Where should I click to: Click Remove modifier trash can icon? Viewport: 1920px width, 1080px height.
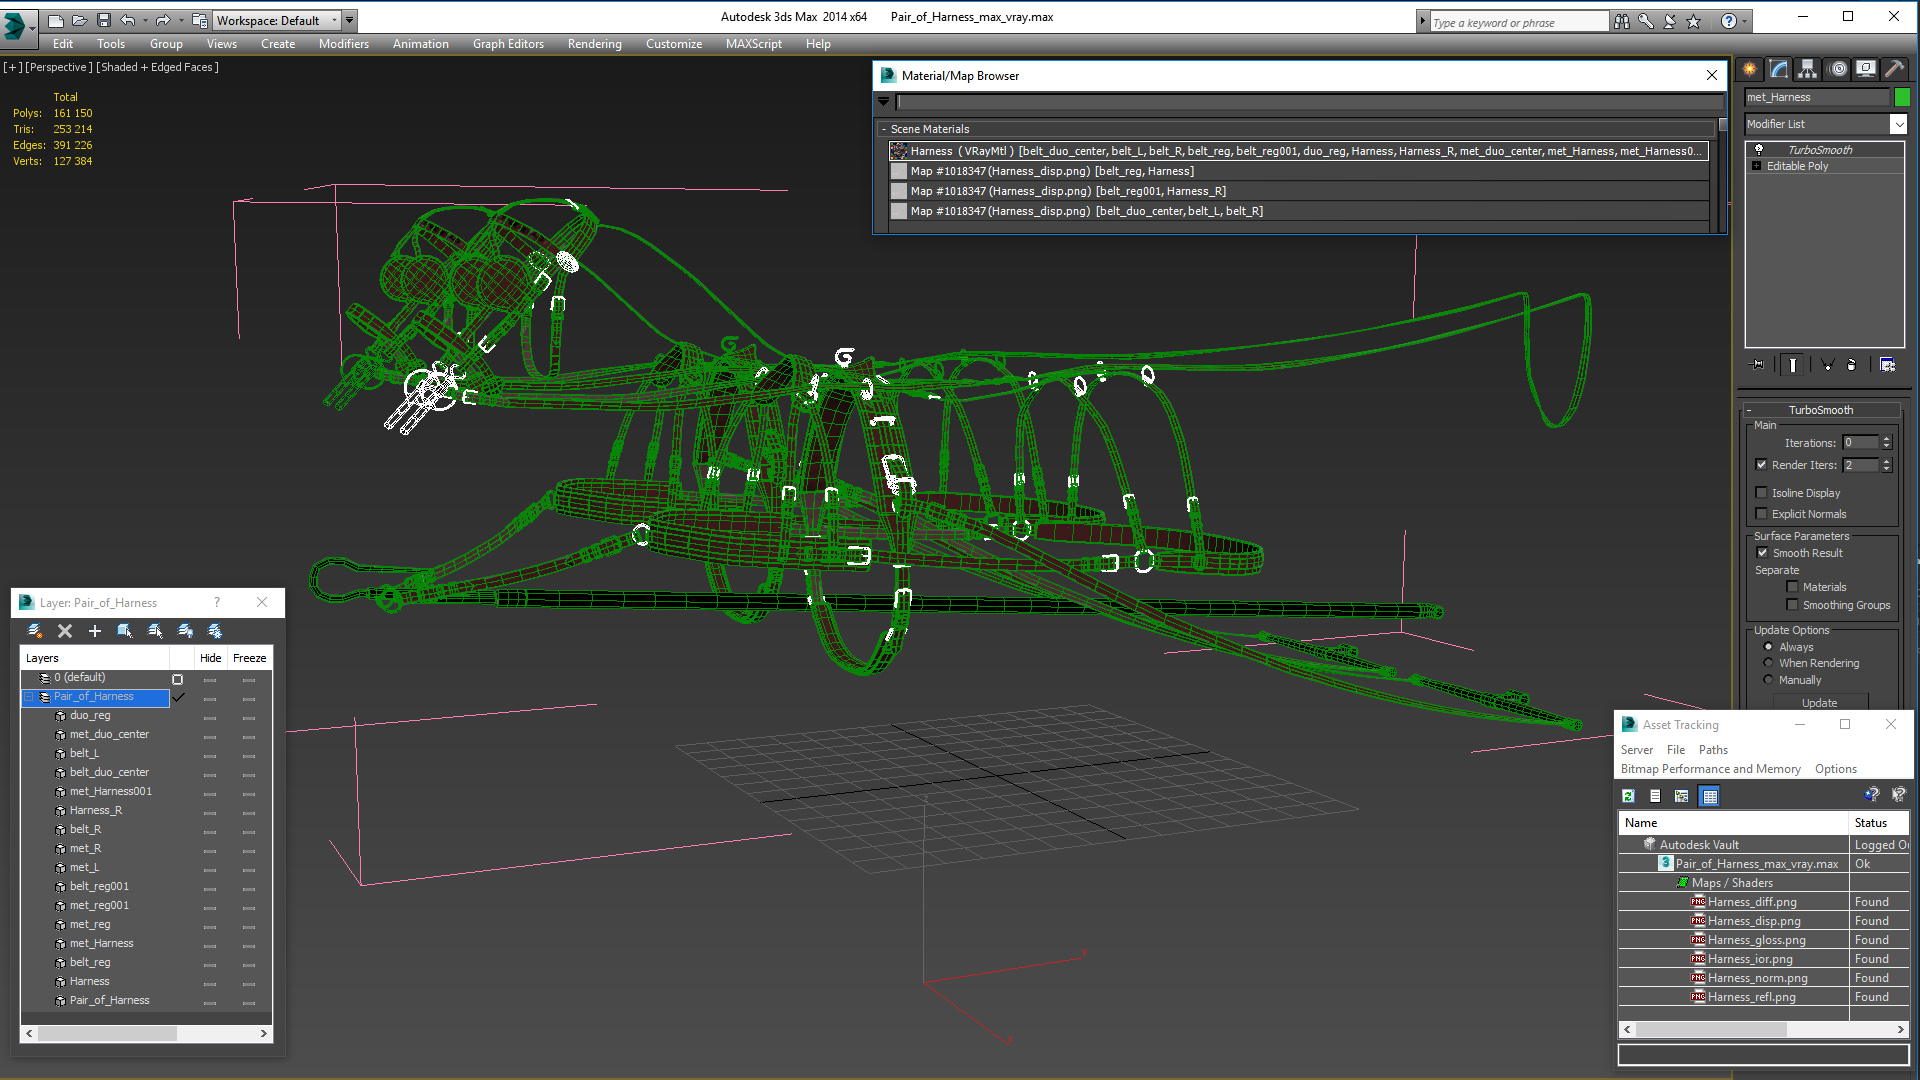tap(1851, 365)
